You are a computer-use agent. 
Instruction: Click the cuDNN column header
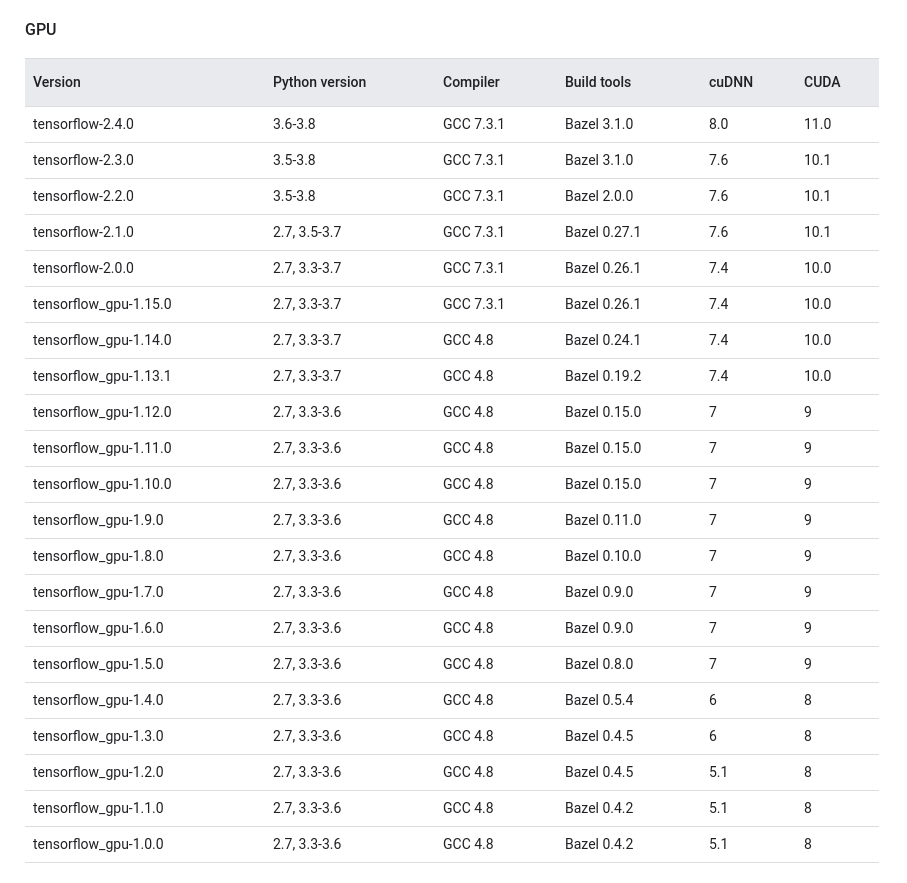731,82
